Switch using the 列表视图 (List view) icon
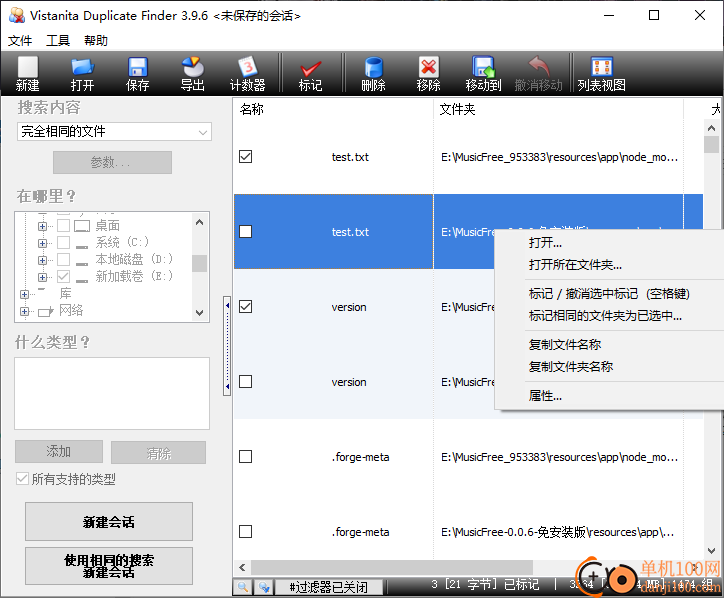 (602, 74)
